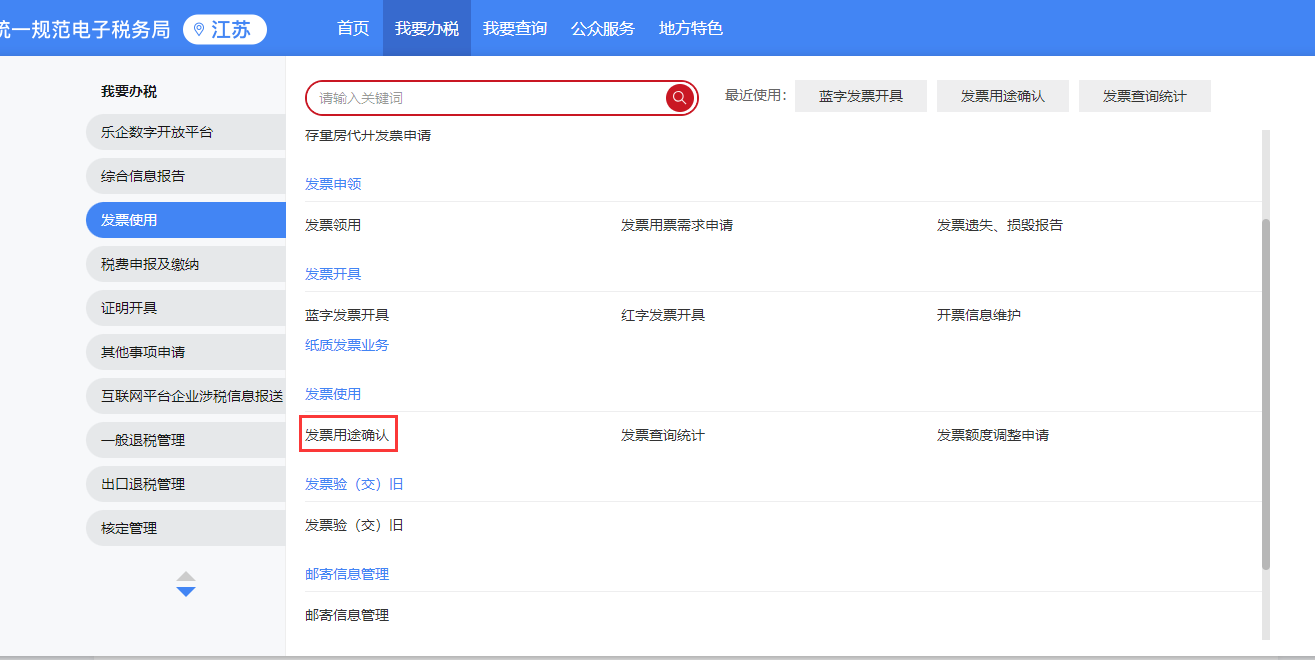The height and width of the screenshot is (660, 1315).
Task: Open the 我要办税 top navigation tab
Action: (426, 29)
